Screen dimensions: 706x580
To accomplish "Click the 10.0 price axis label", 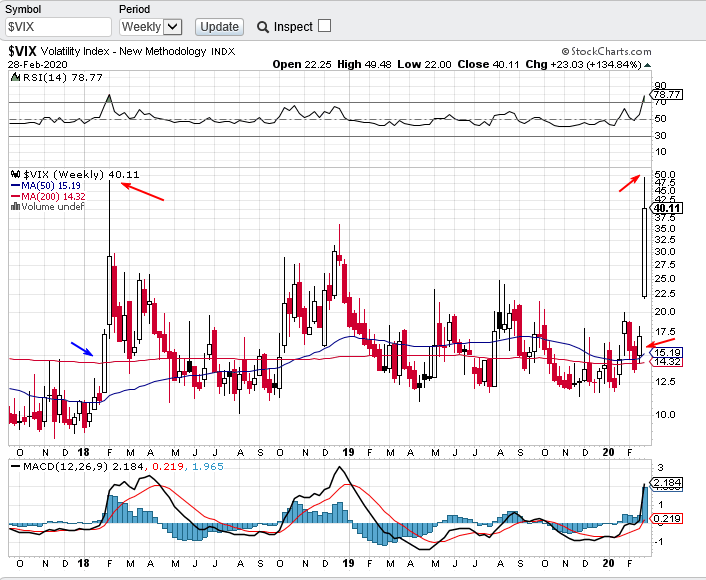I will point(665,415).
